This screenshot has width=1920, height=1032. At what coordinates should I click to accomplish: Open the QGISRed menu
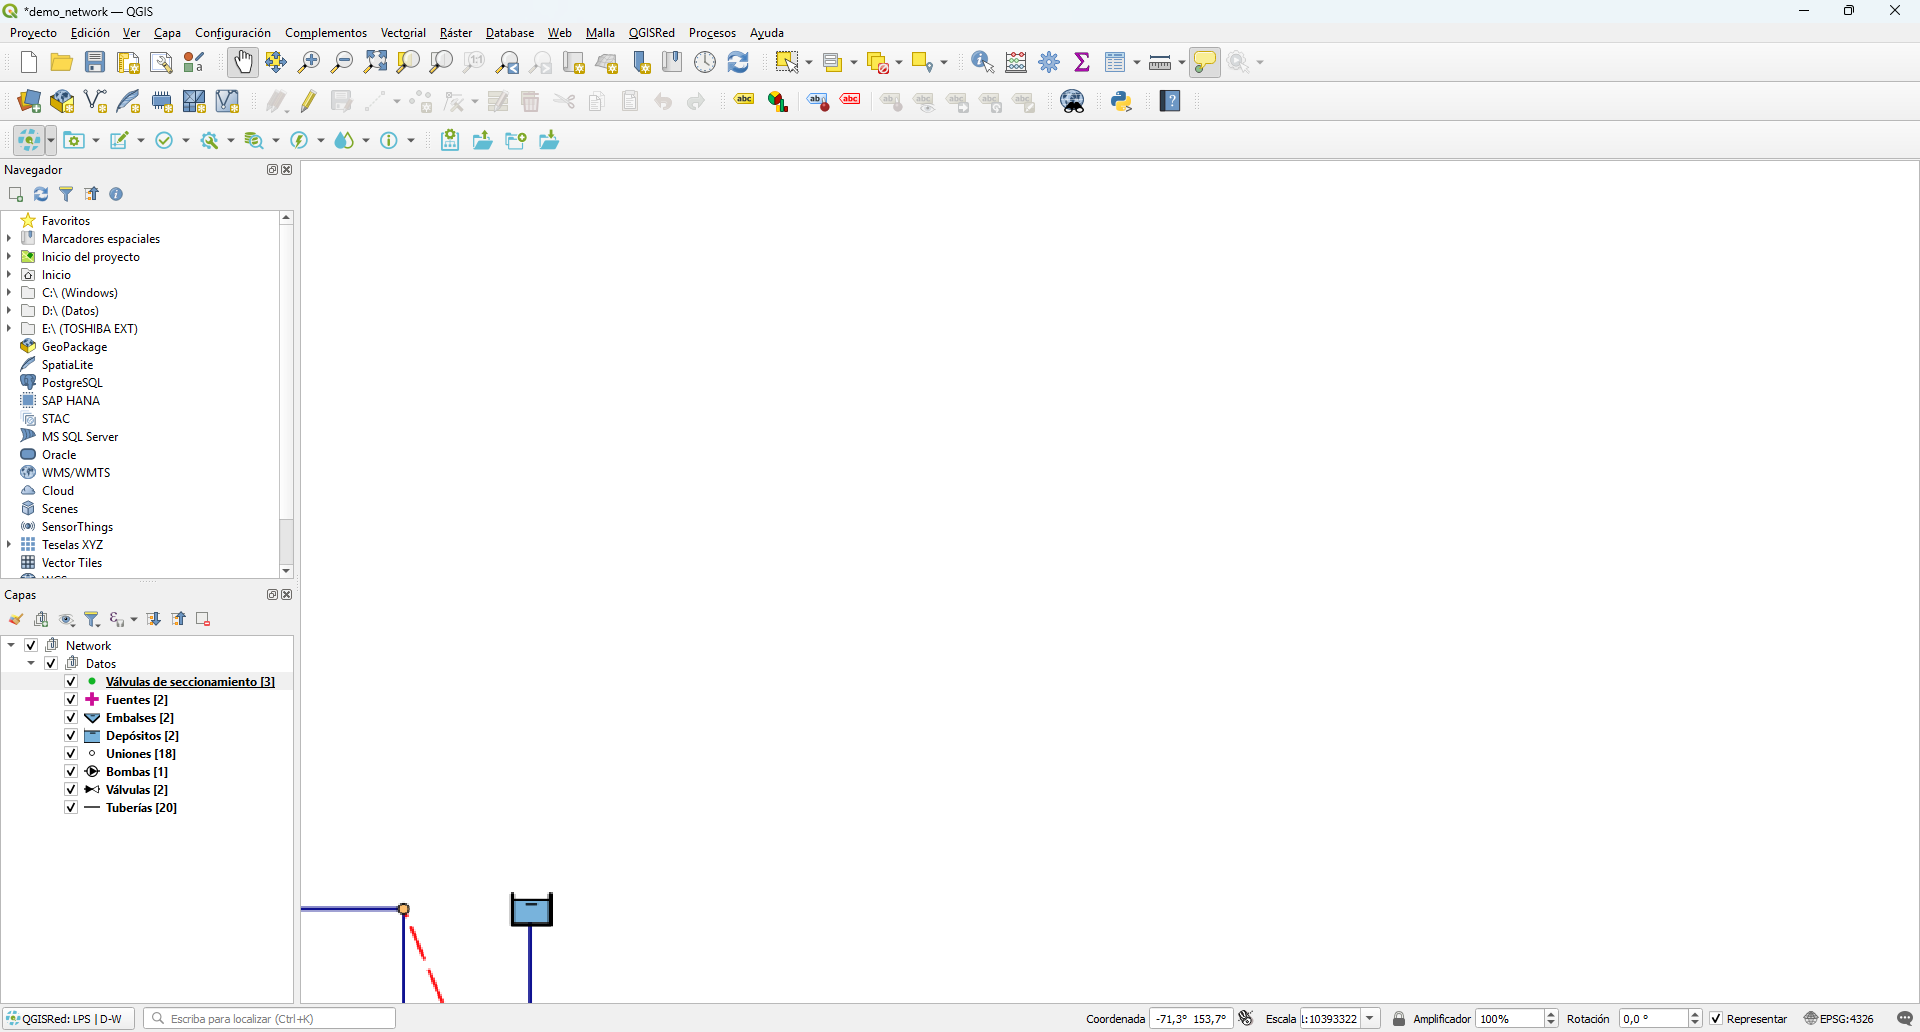[652, 33]
